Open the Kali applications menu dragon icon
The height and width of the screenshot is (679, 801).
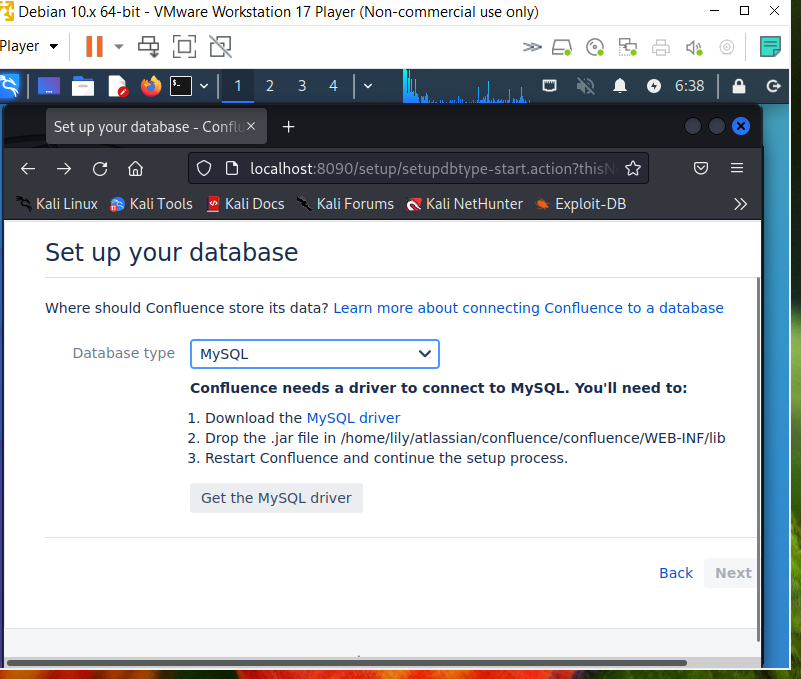pos(9,86)
